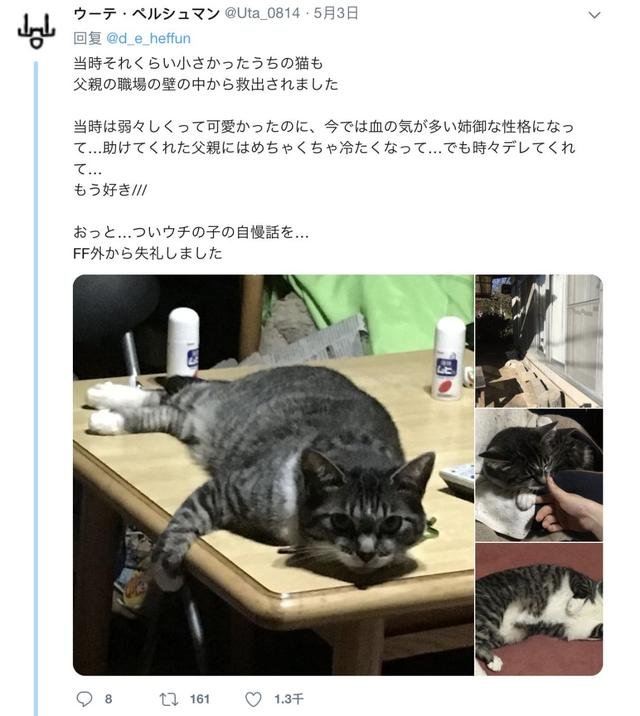Open the 5月3日 tweet timestamp
Viewport: 640px width, 716px height.
pyautogui.click(x=336, y=14)
